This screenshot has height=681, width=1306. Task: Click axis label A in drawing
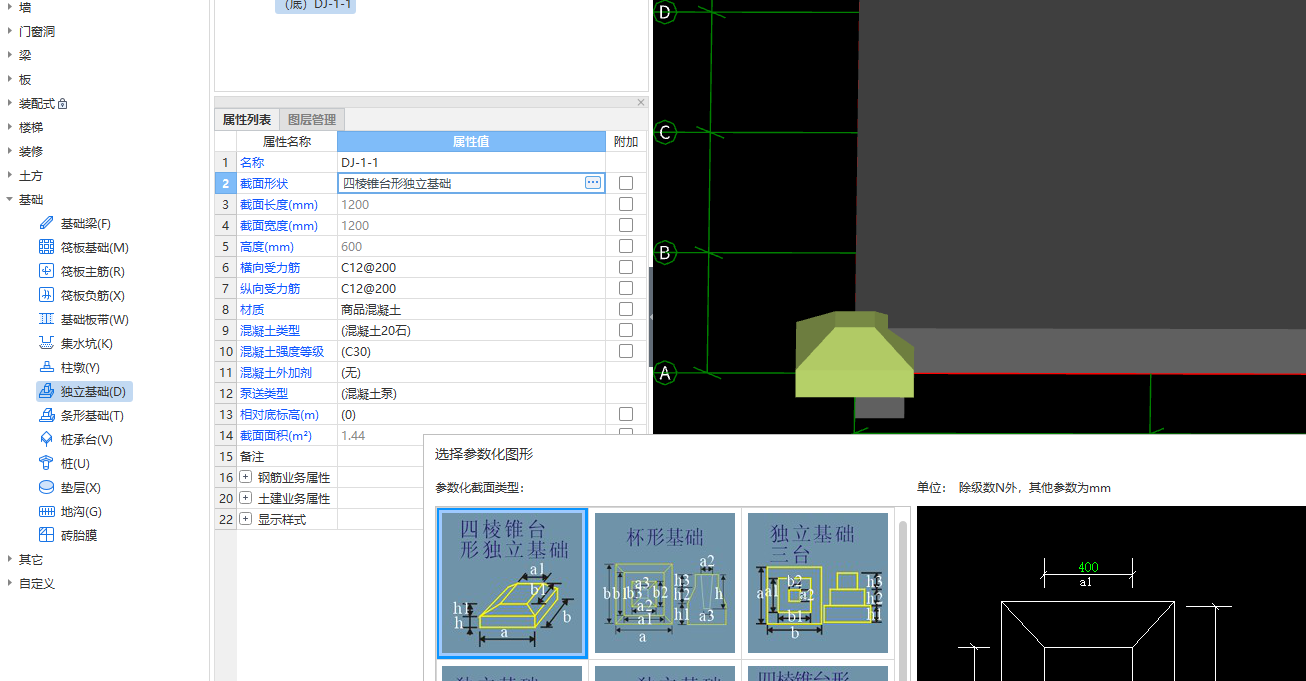tap(664, 374)
